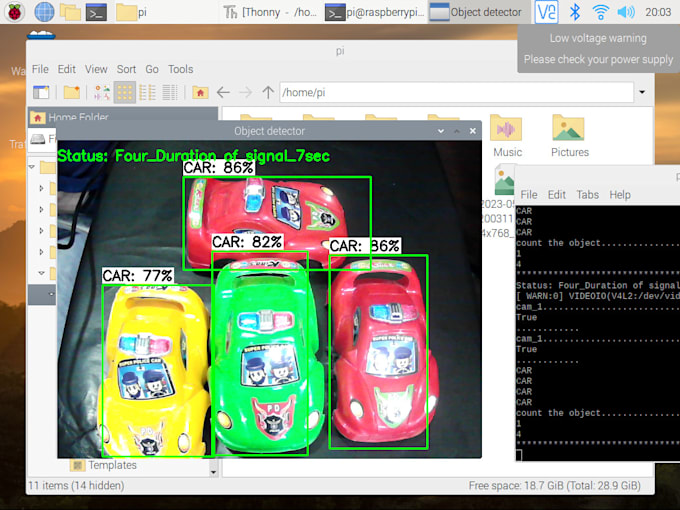Click the CAR: 82% detection label
680x510 pixels.
247,242
